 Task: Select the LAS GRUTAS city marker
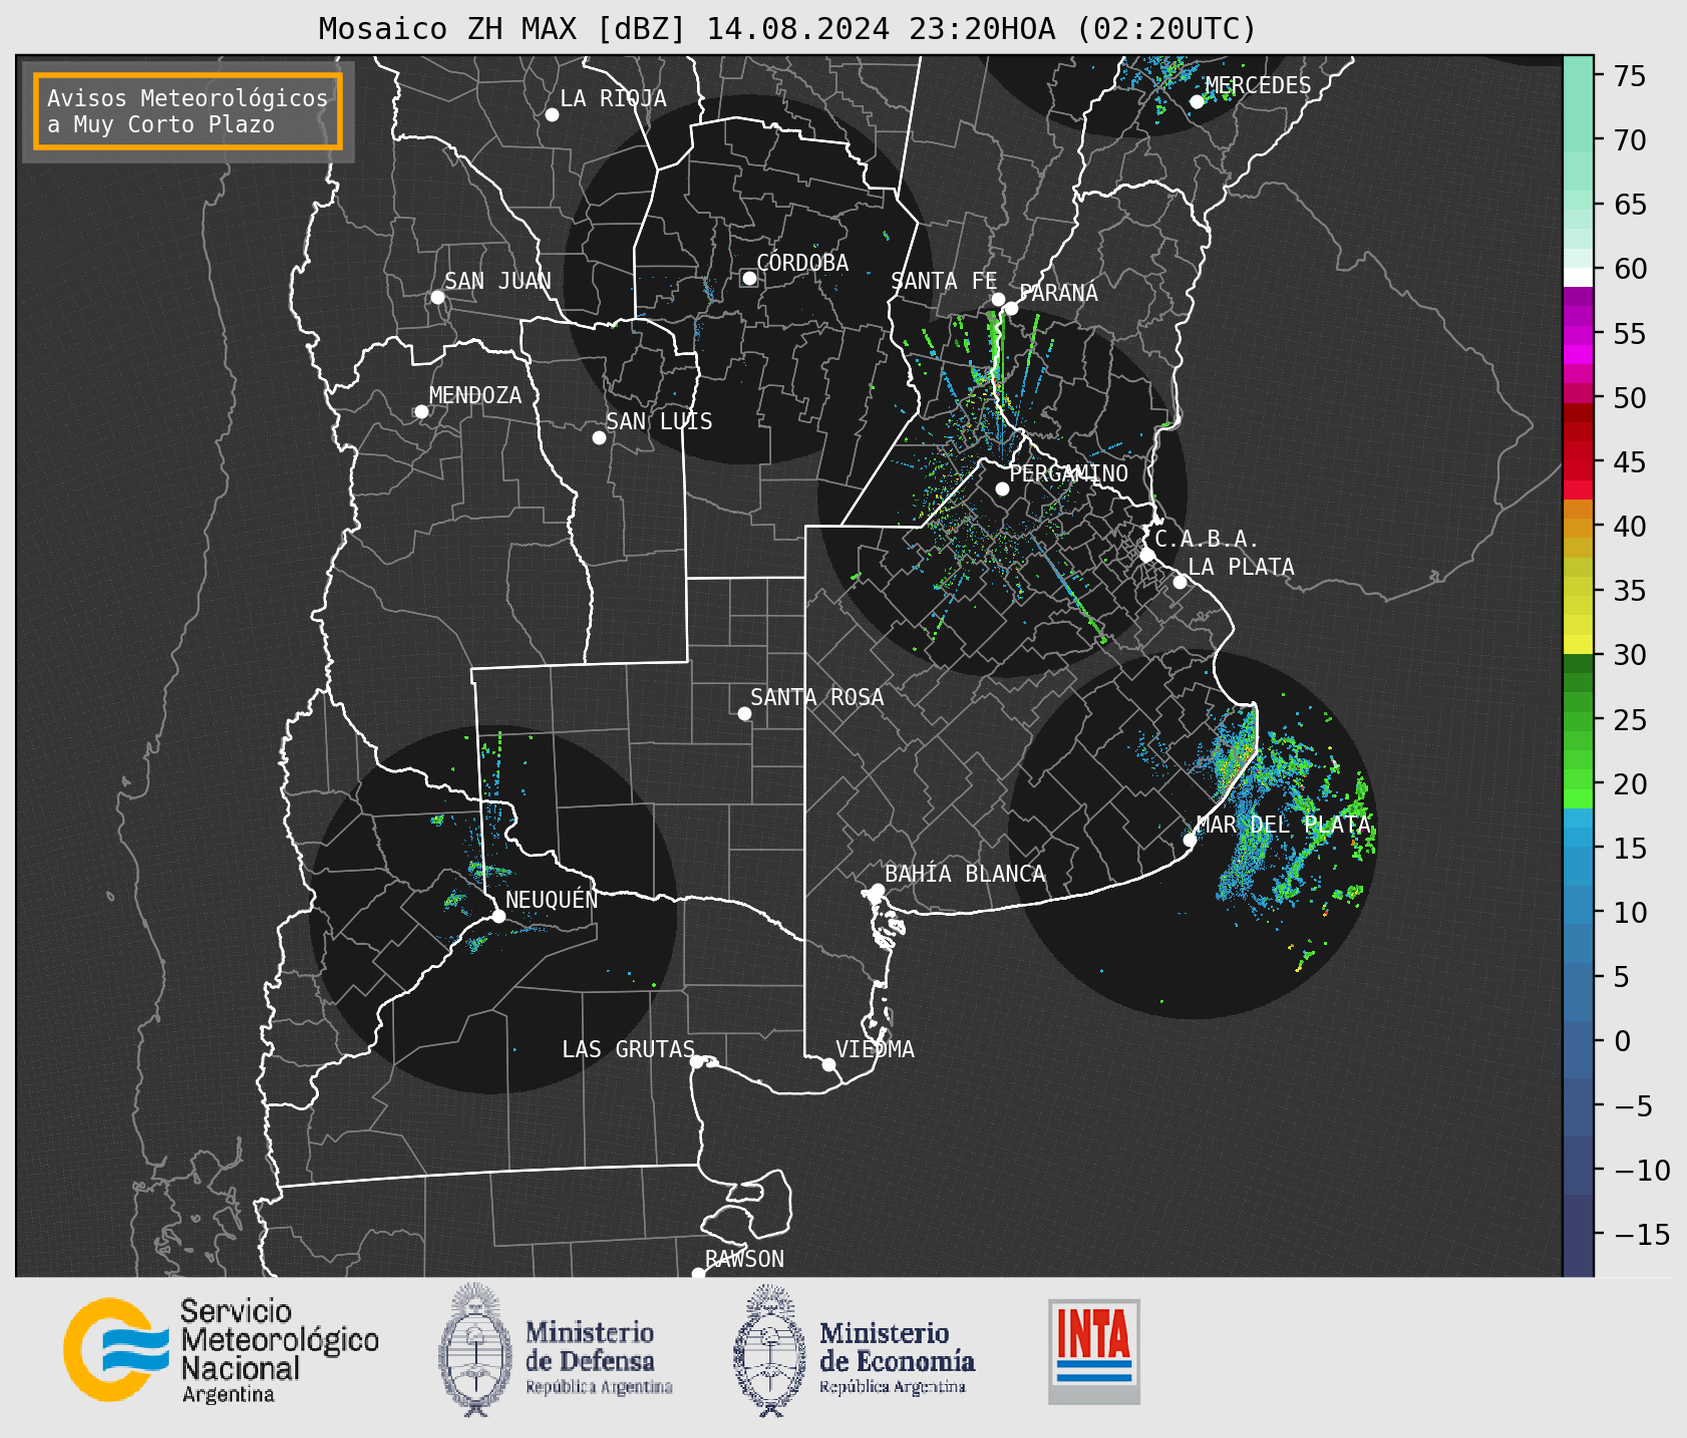click(697, 1062)
